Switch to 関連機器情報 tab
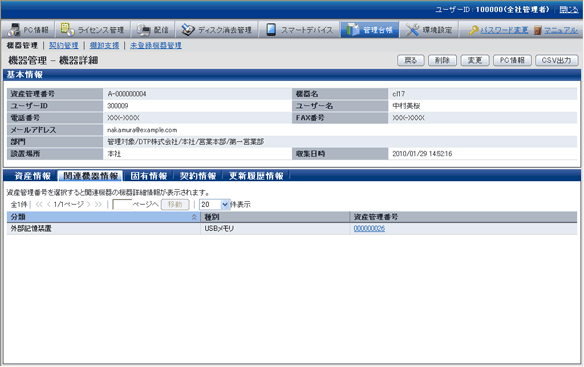This screenshot has width=584, height=367. [x=91, y=176]
